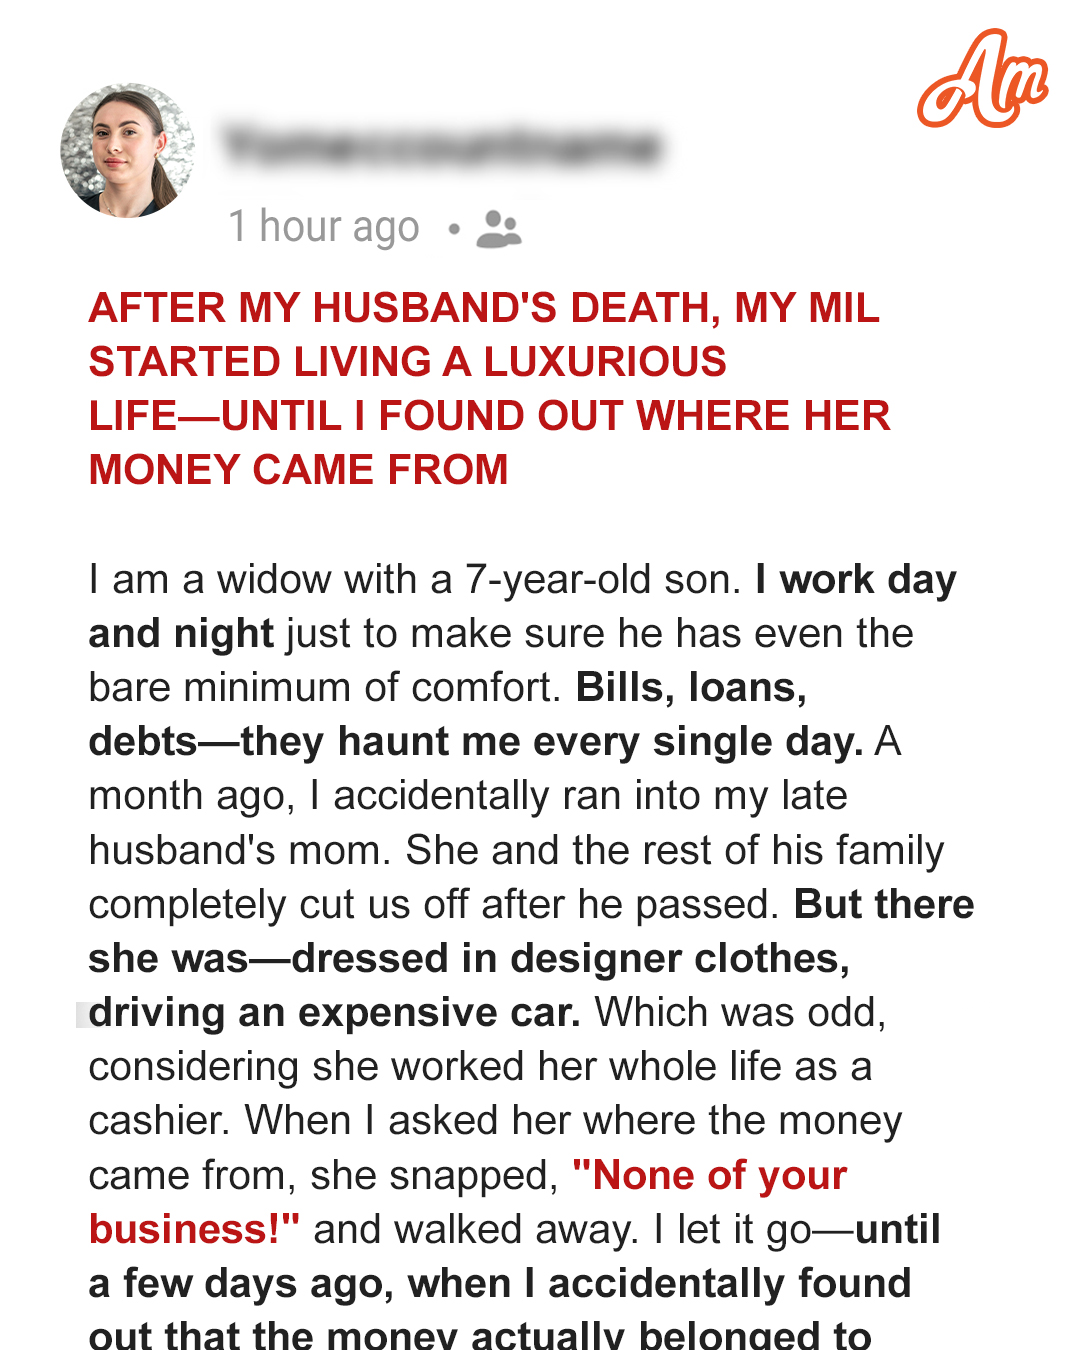This screenshot has width=1080, height=1350.
Task: Open the poster's profile picture
Action: click(127, 151)
